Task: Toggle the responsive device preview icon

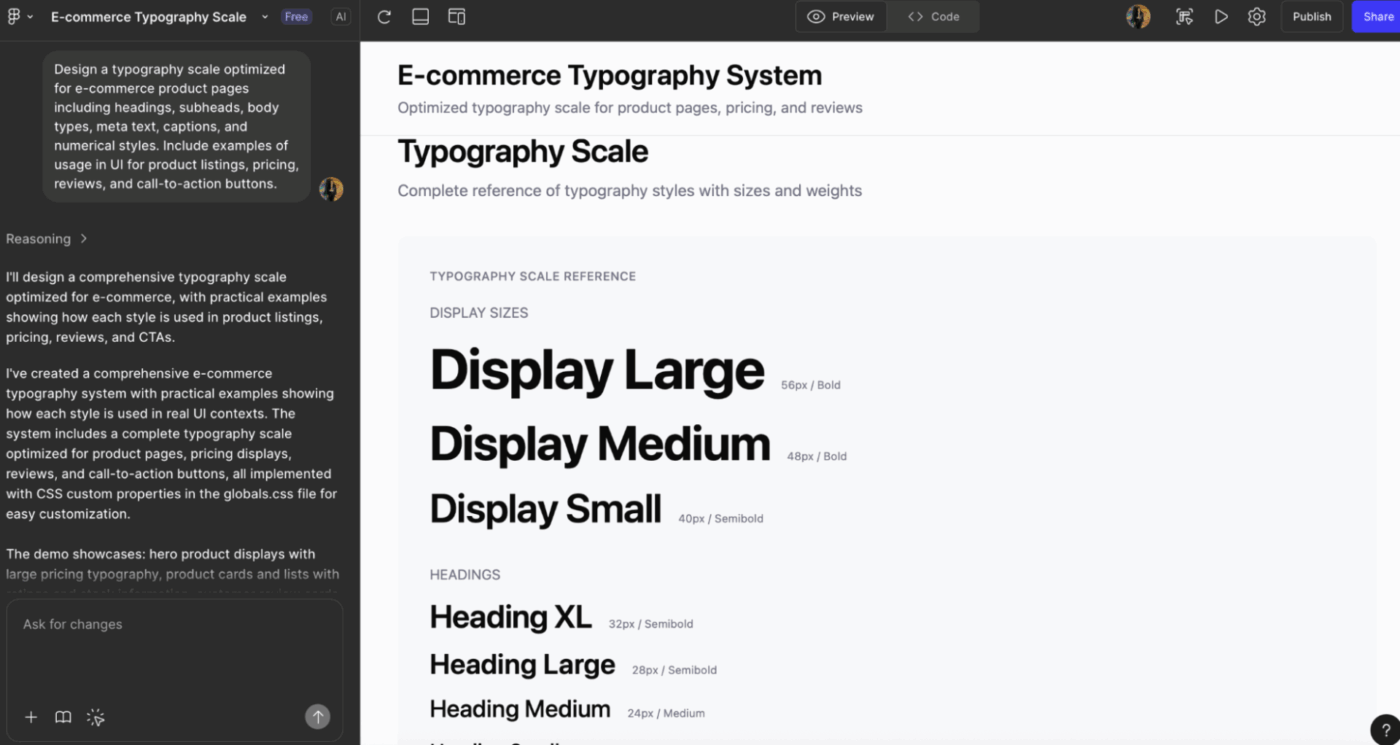Action: pos(457,16)
